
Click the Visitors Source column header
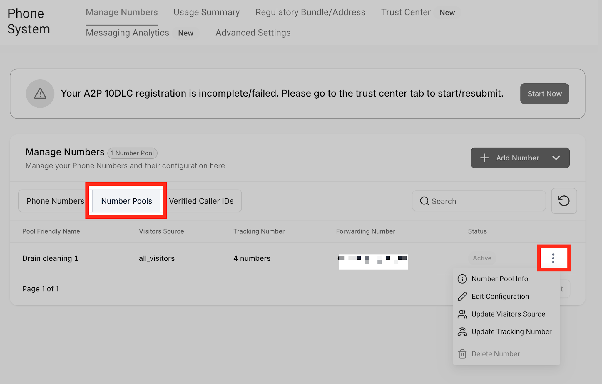coord(161,231)
